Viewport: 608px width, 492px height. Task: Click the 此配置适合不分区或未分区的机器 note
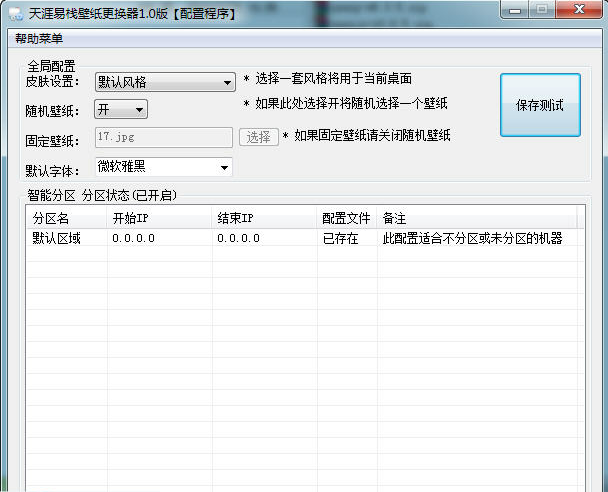coord(472,238)
